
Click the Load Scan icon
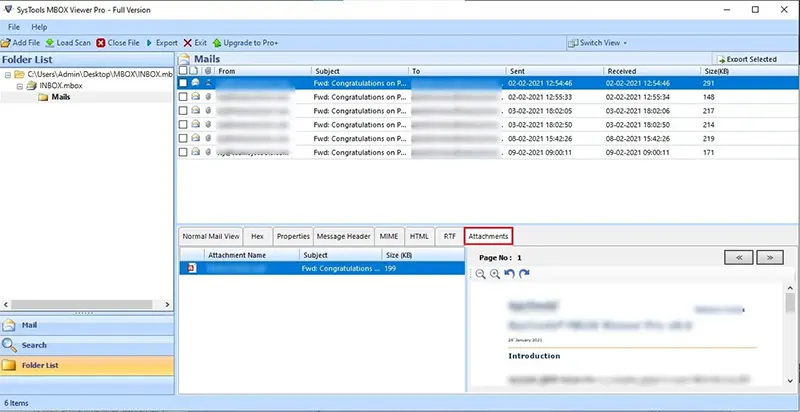tap(50, 43)
